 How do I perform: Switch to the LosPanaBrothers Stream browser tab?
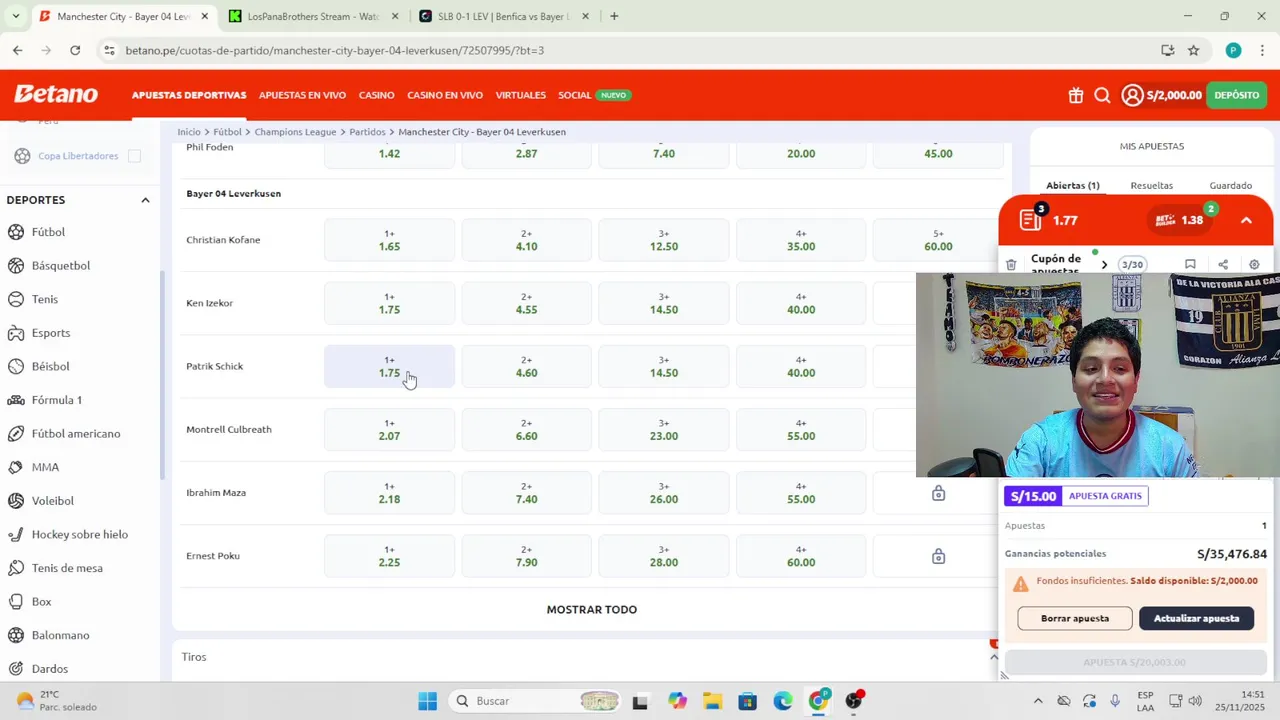[x=312, y=16]
